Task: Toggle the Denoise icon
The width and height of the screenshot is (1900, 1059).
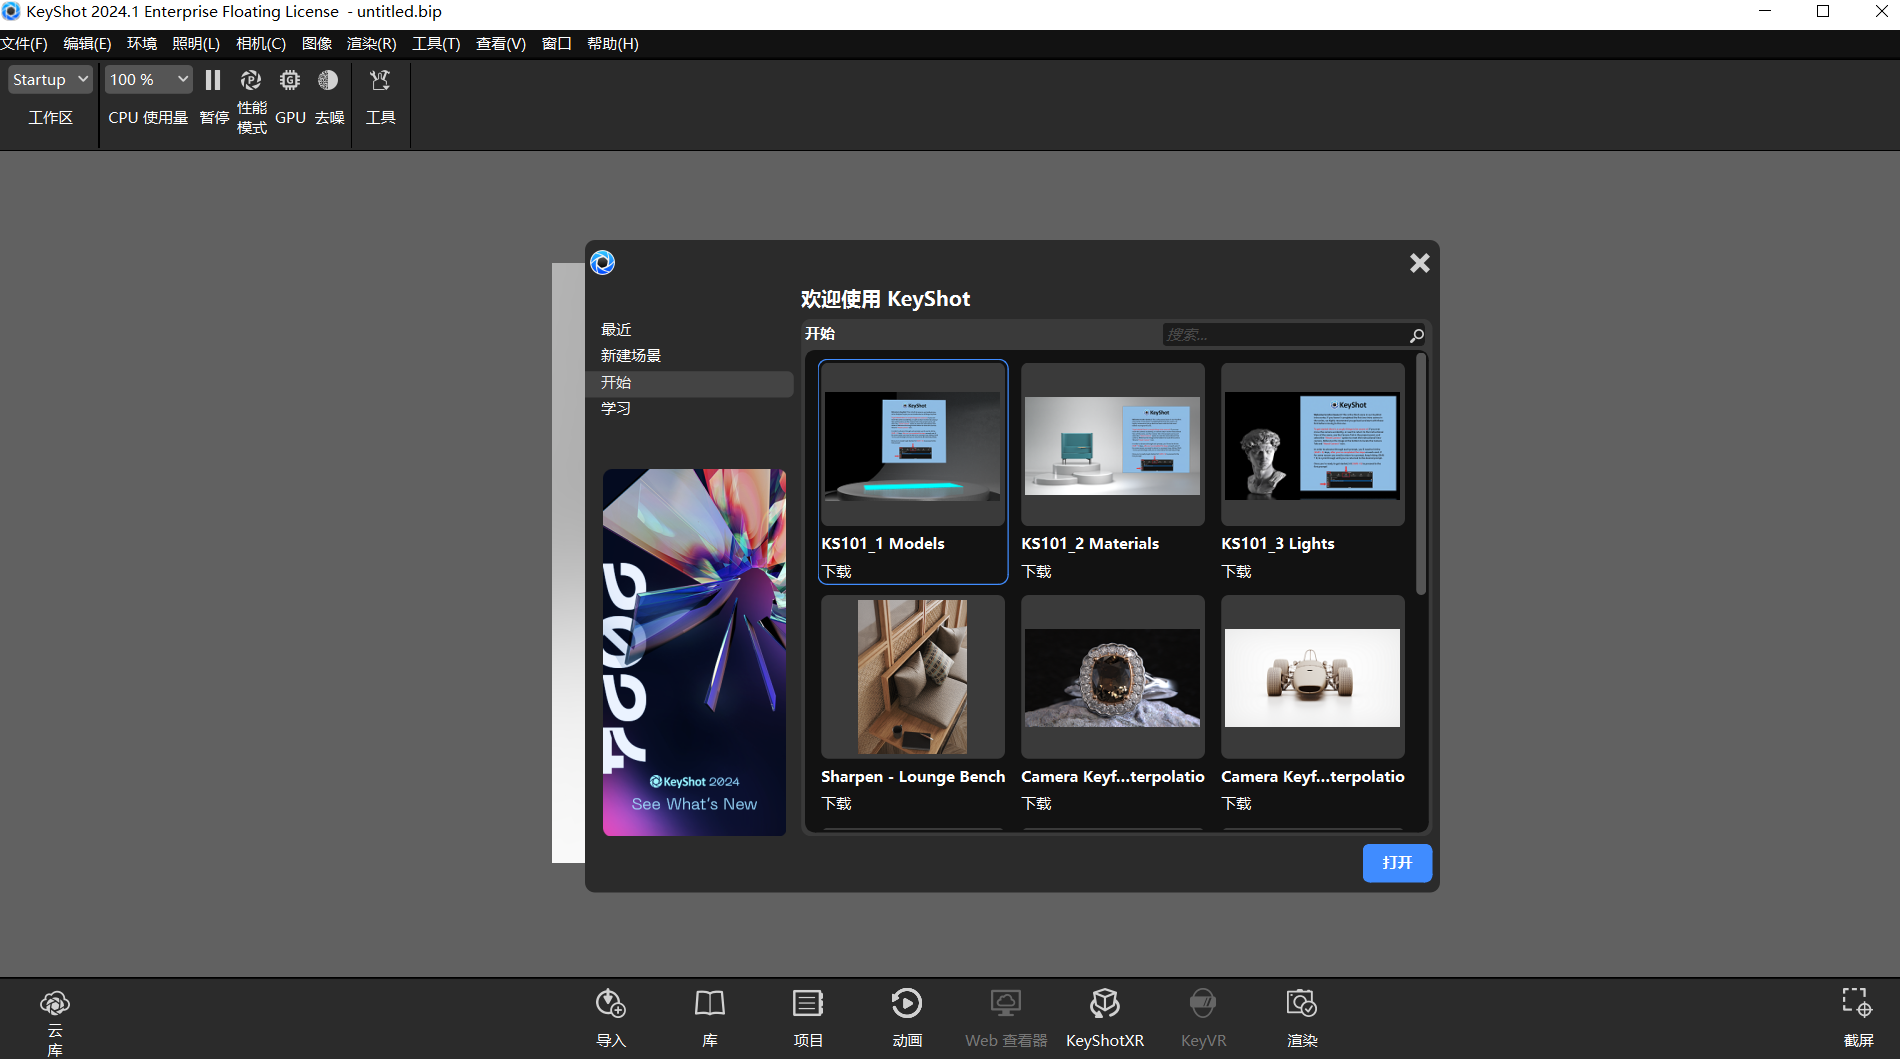Action: tap(328, 80)
